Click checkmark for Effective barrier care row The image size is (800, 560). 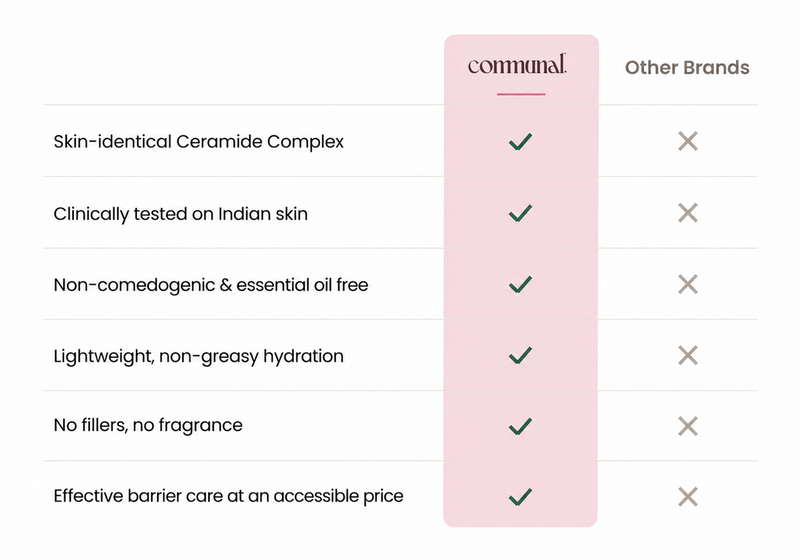coord(520,496)
